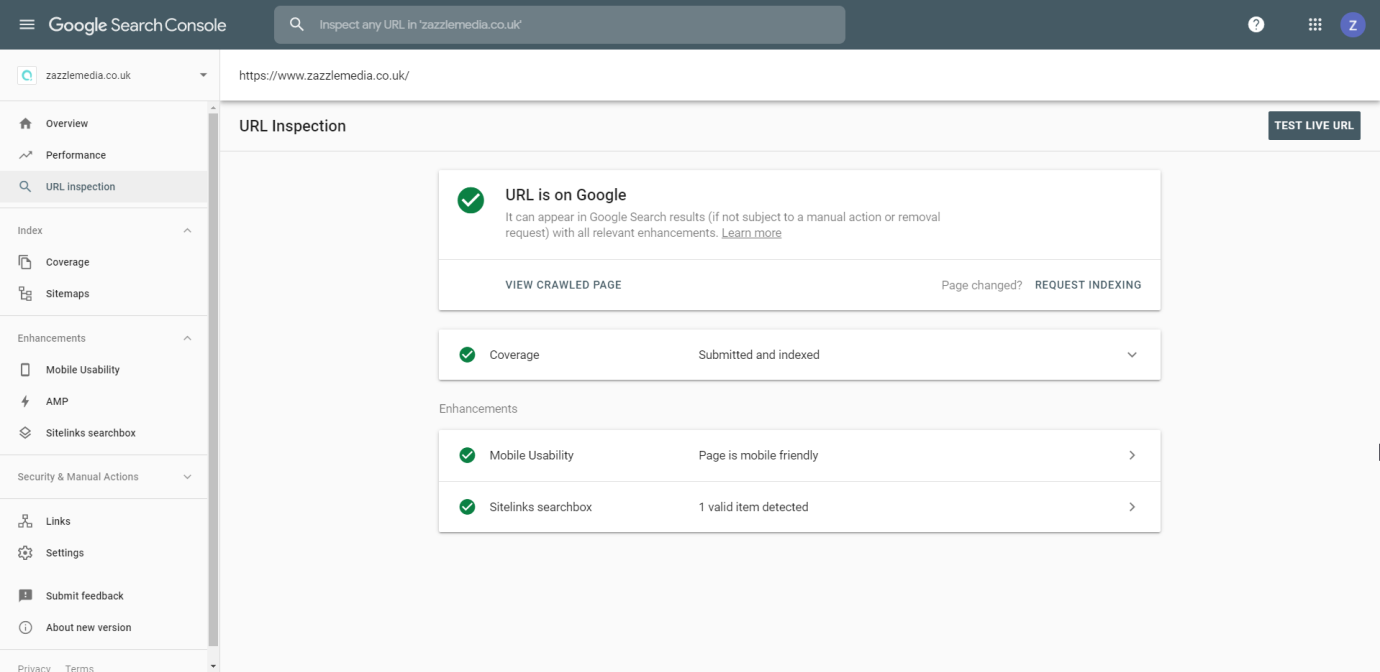Open the hamburger navigation menu
The image size is (1380, 672).
(26, 23)
